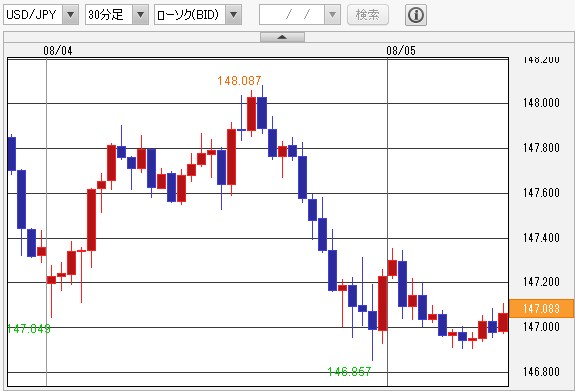Click the 147.400 price axis label
Image resolution: width=575 pixels, height=391 pixels.
pyautogui.click(x=541, y=238)
